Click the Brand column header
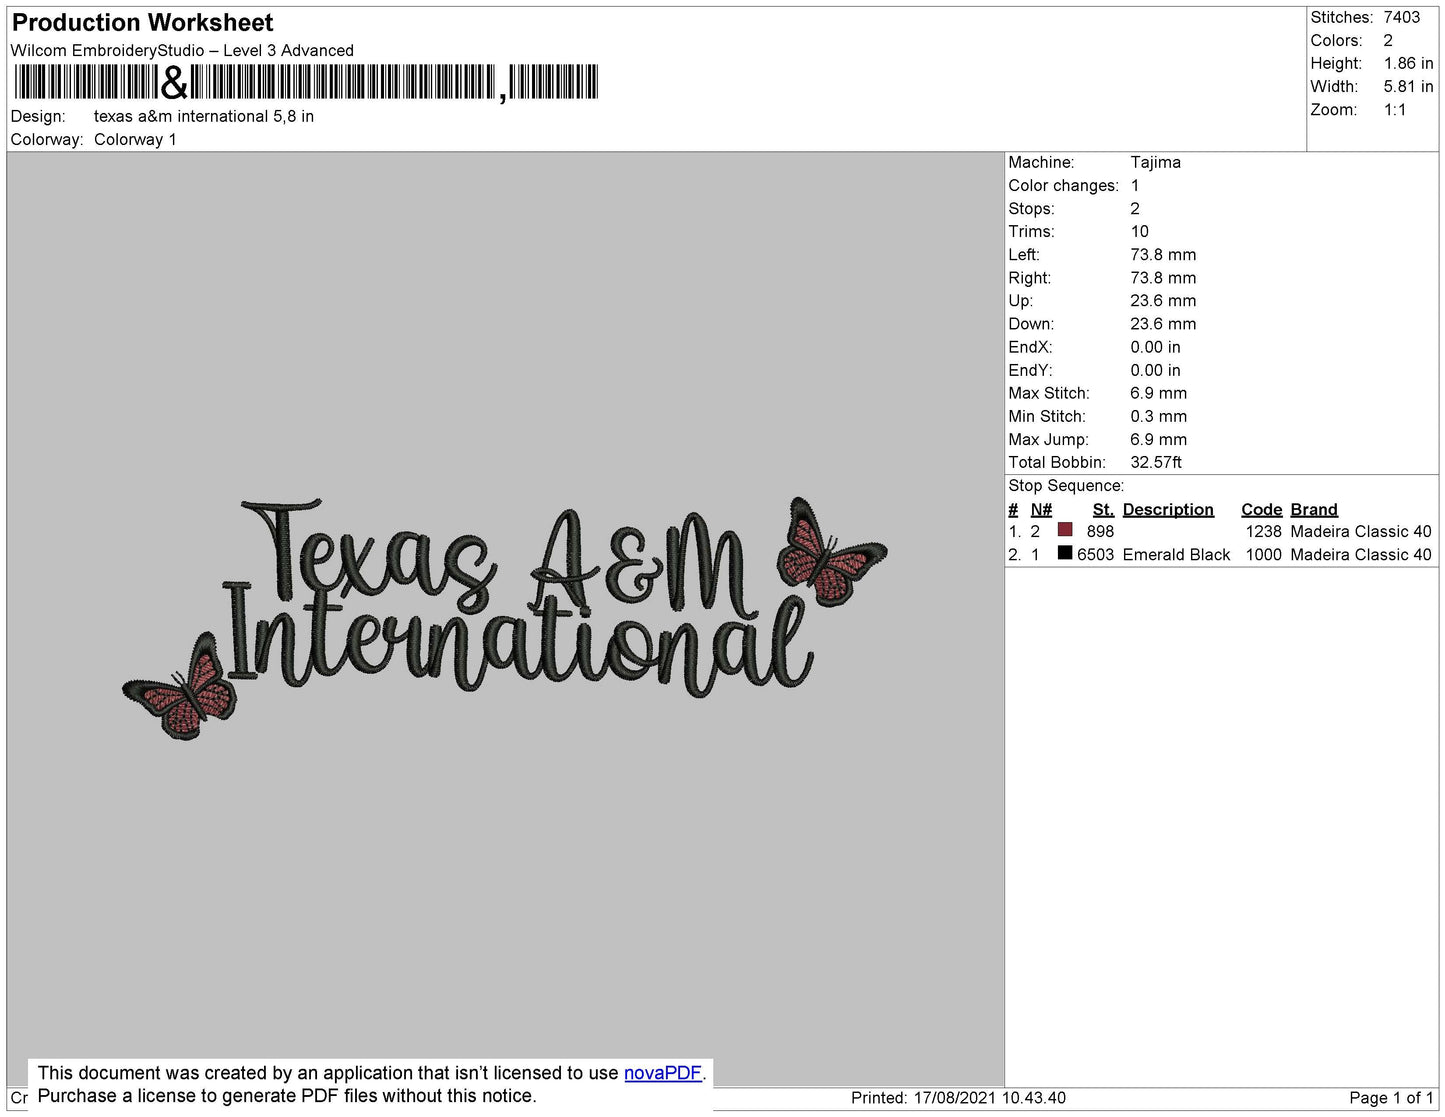Image resolution: width=1445 pixels, height=1117 pixels. point(1314,509)
